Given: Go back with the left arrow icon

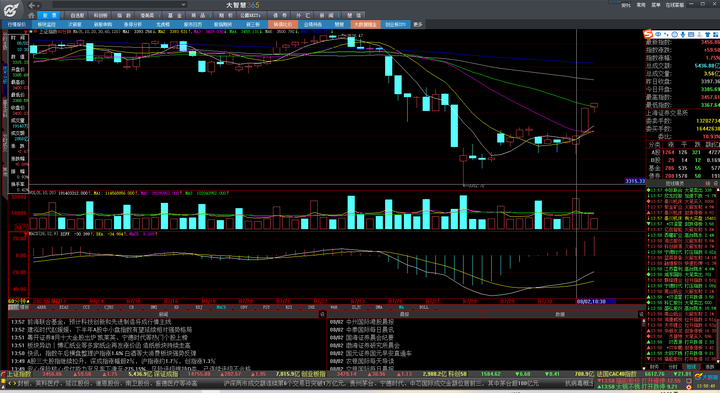Looking at the screenshot, I should (x=32, y=5).
